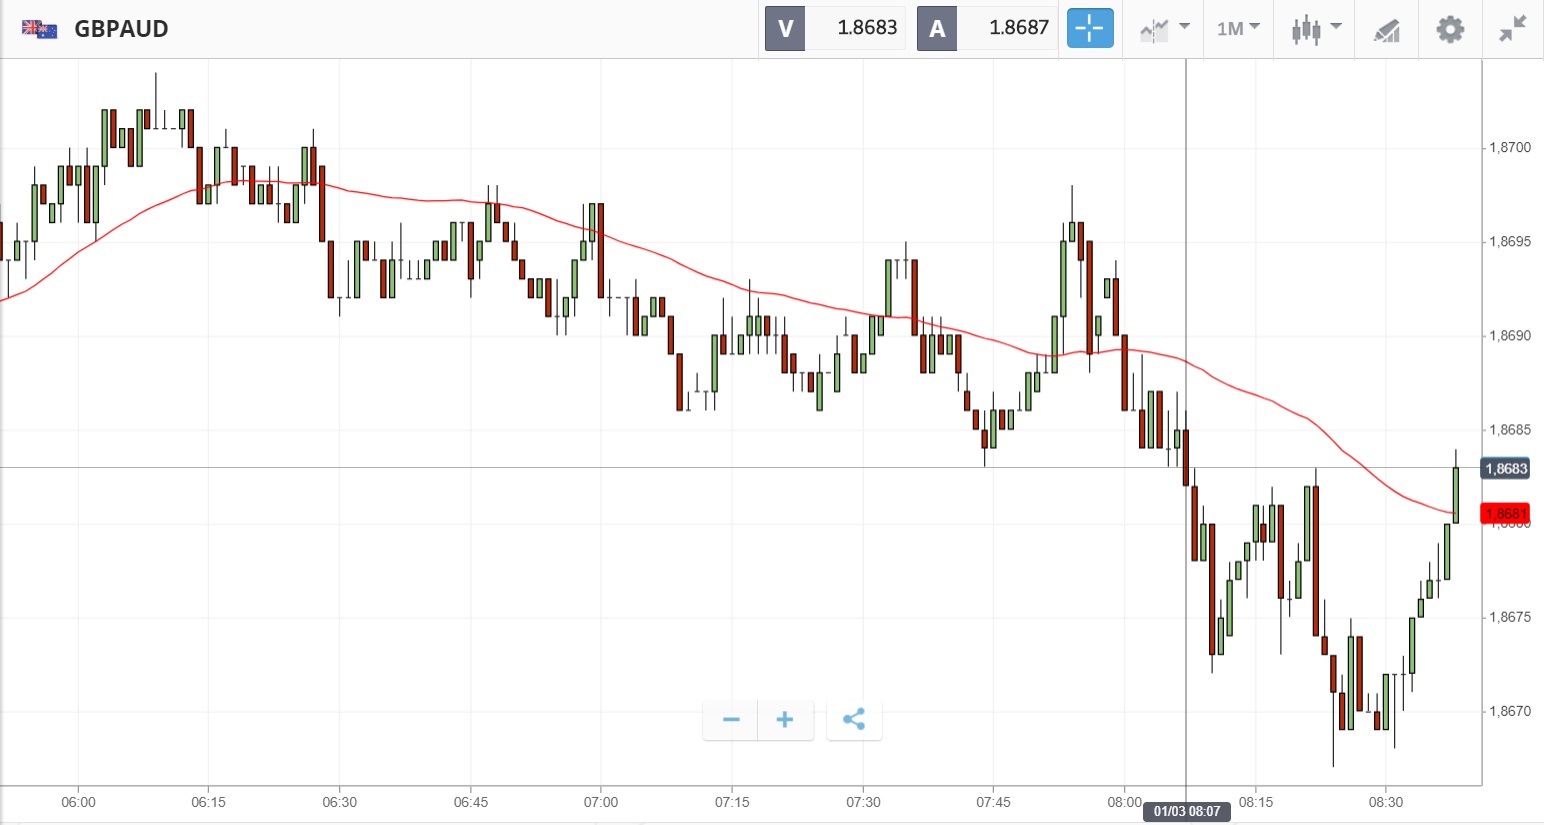1544x825 pixels.
Task: Toggle the crosshair cursor button
Action: click(x=1089, y=28)
